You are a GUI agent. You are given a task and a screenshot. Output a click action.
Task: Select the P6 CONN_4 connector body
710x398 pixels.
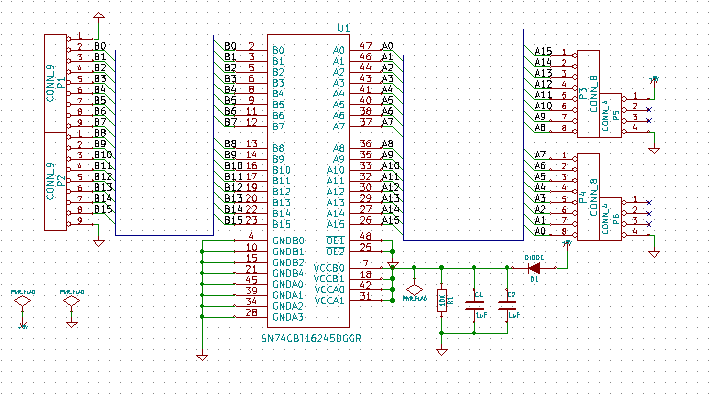(x=610, y=219)
